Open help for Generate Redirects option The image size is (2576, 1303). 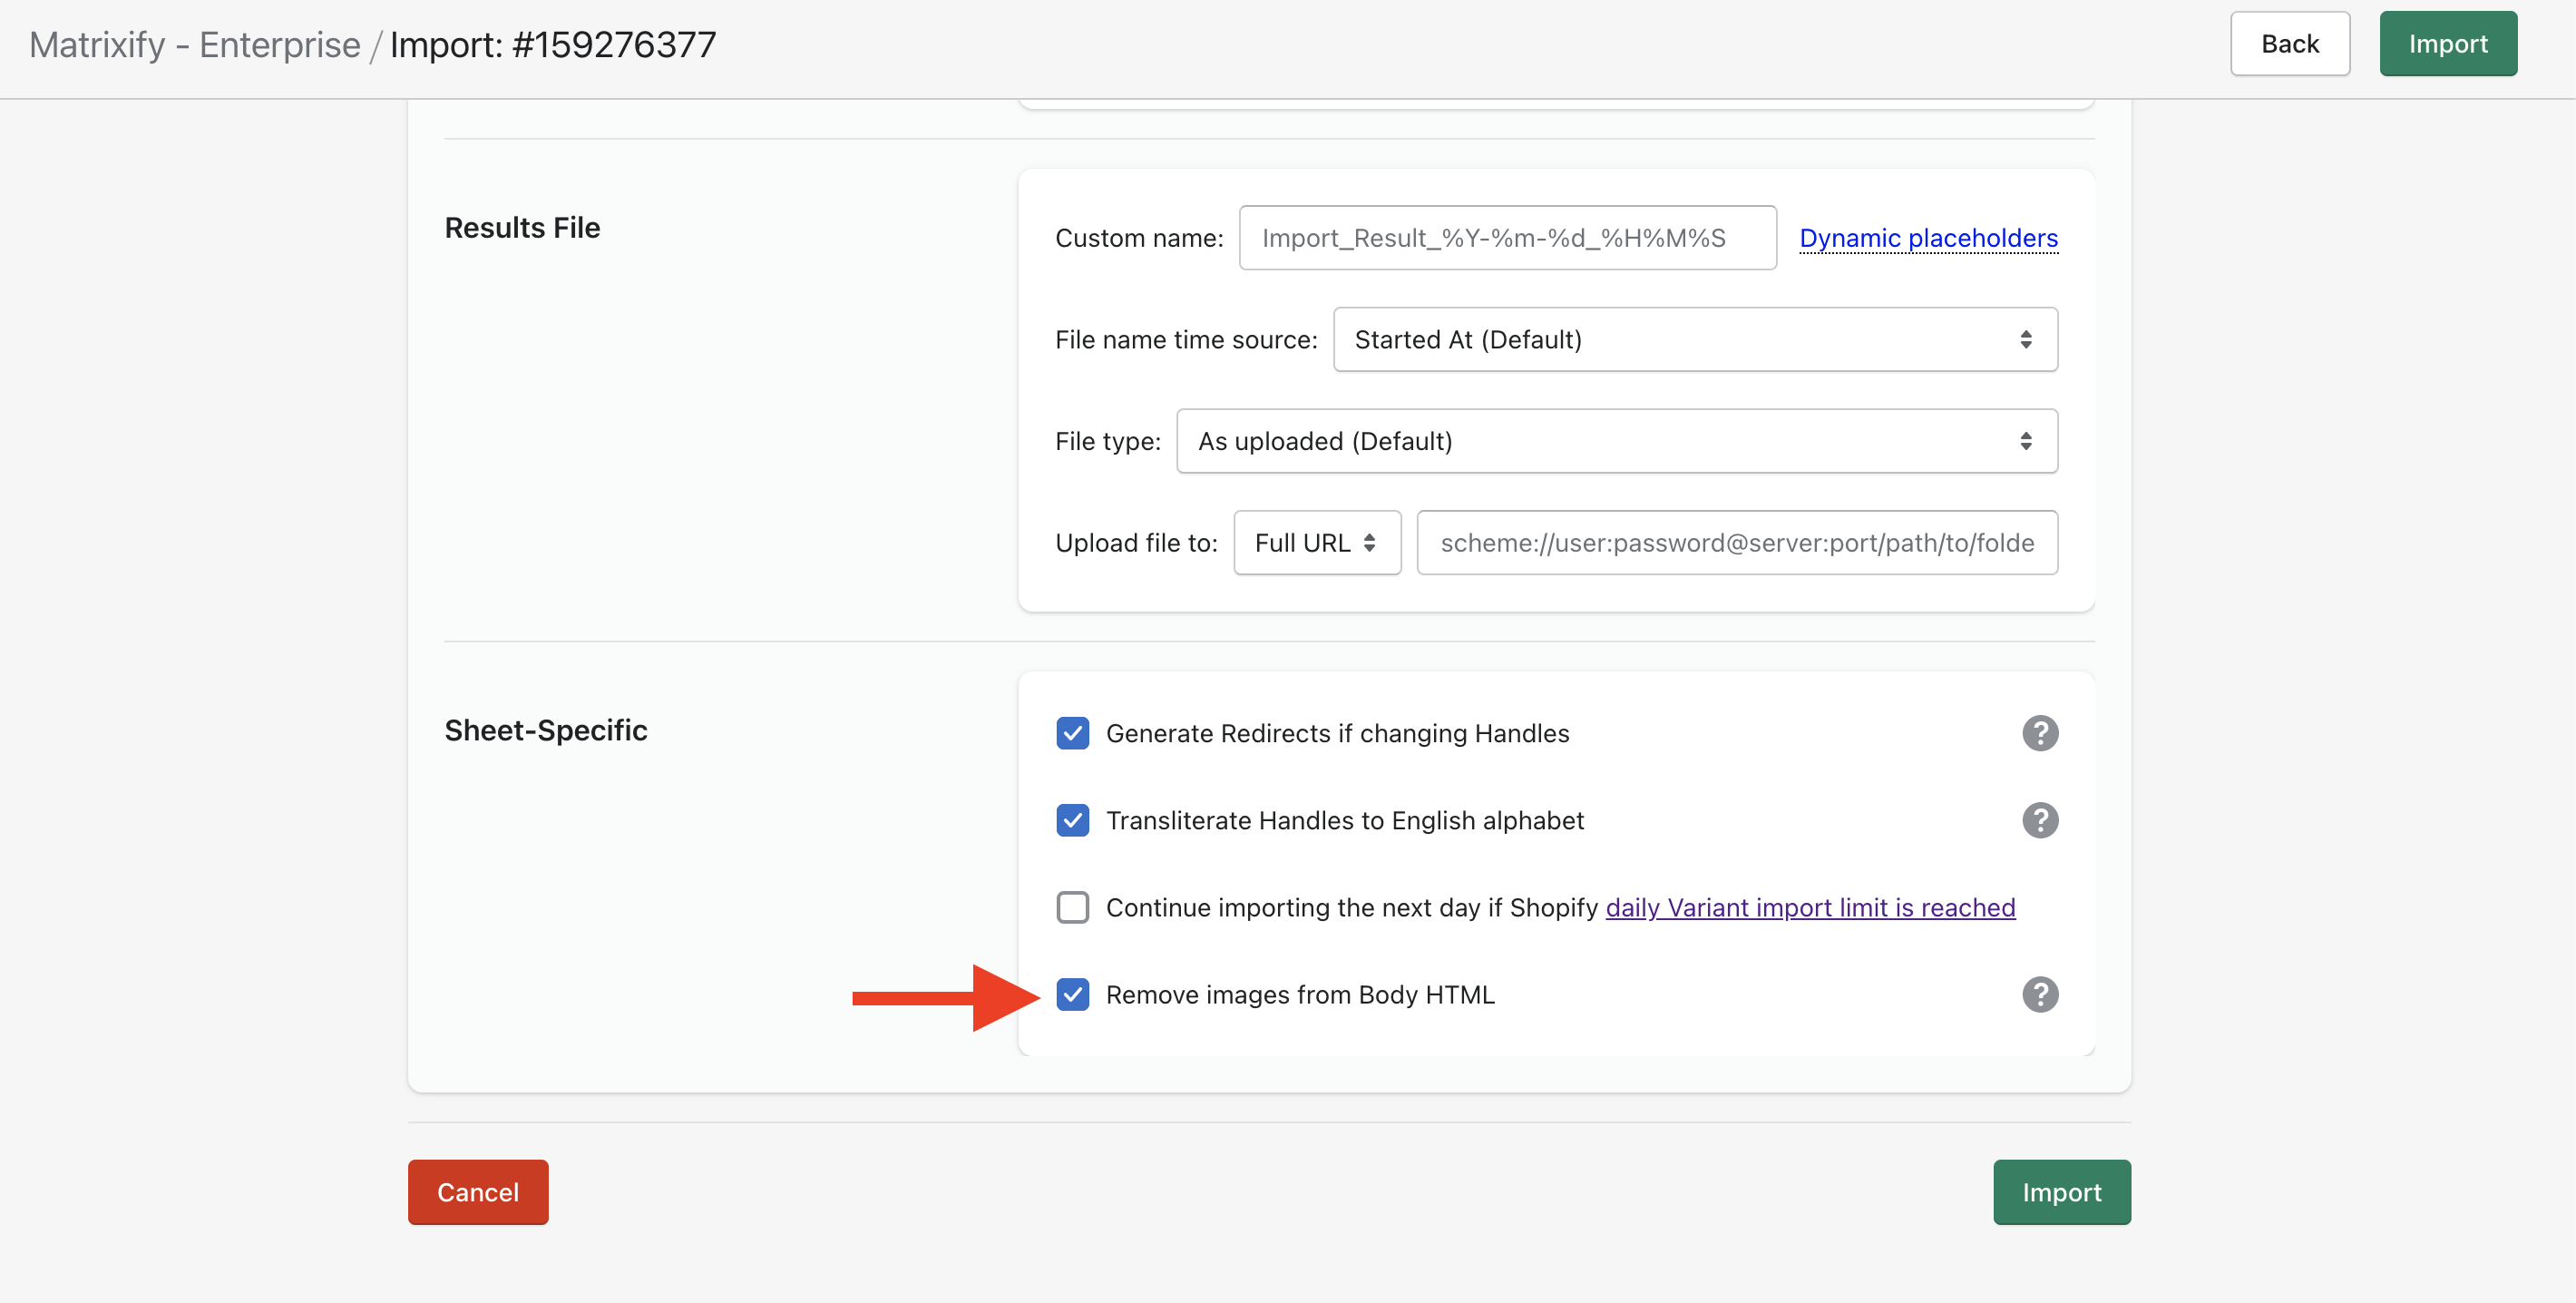2039,733
